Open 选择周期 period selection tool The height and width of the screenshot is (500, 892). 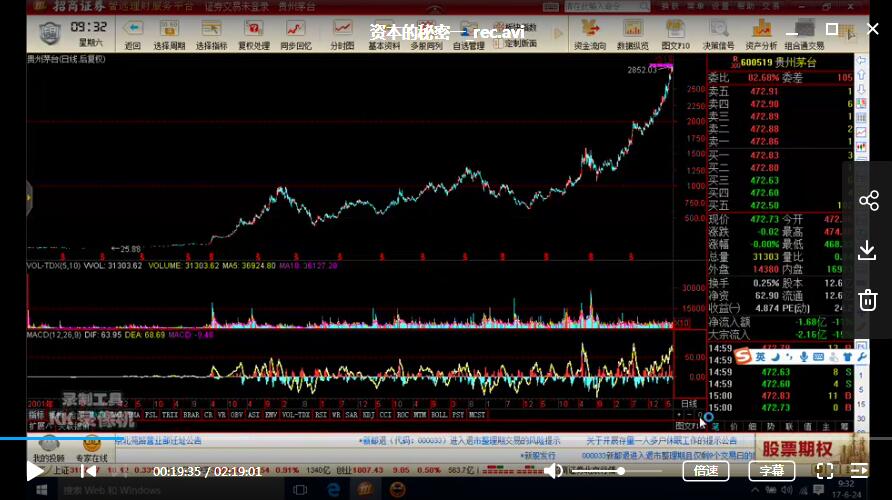click(x=169, y=35)
